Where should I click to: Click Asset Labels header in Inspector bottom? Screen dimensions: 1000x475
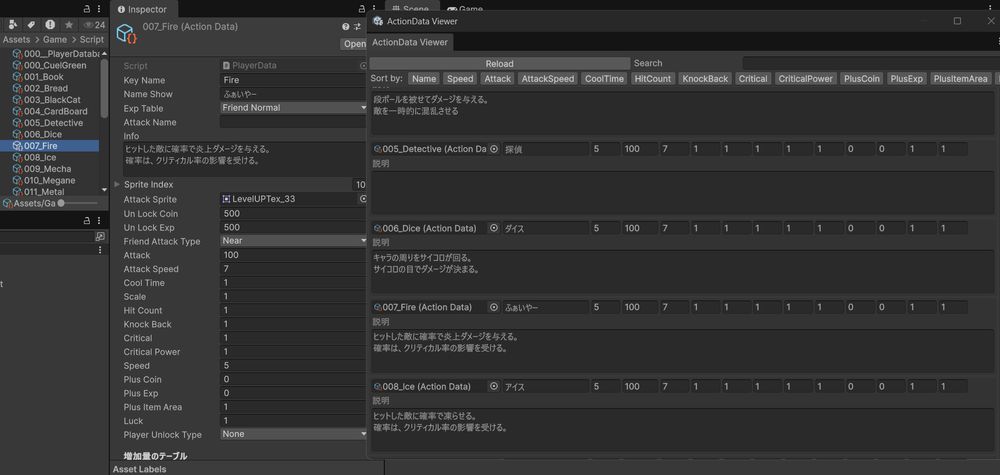[139, 469]
